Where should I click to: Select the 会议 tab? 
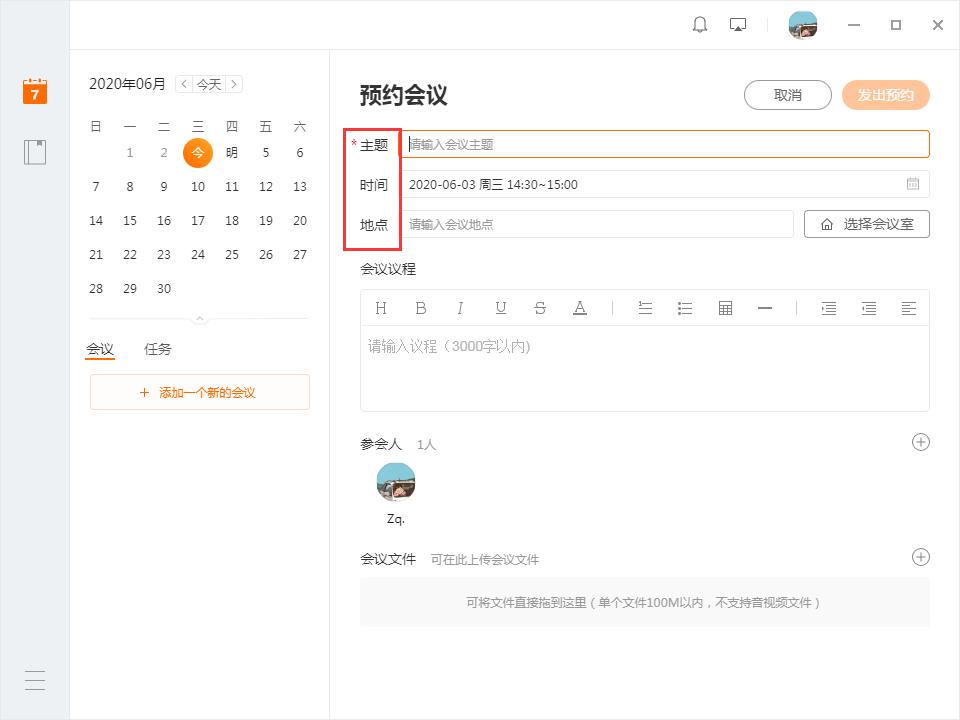(x=100, y=349)
